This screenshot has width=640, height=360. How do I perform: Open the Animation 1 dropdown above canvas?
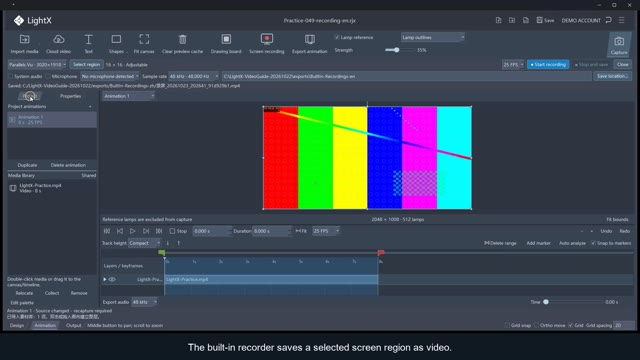click(129, 96)
